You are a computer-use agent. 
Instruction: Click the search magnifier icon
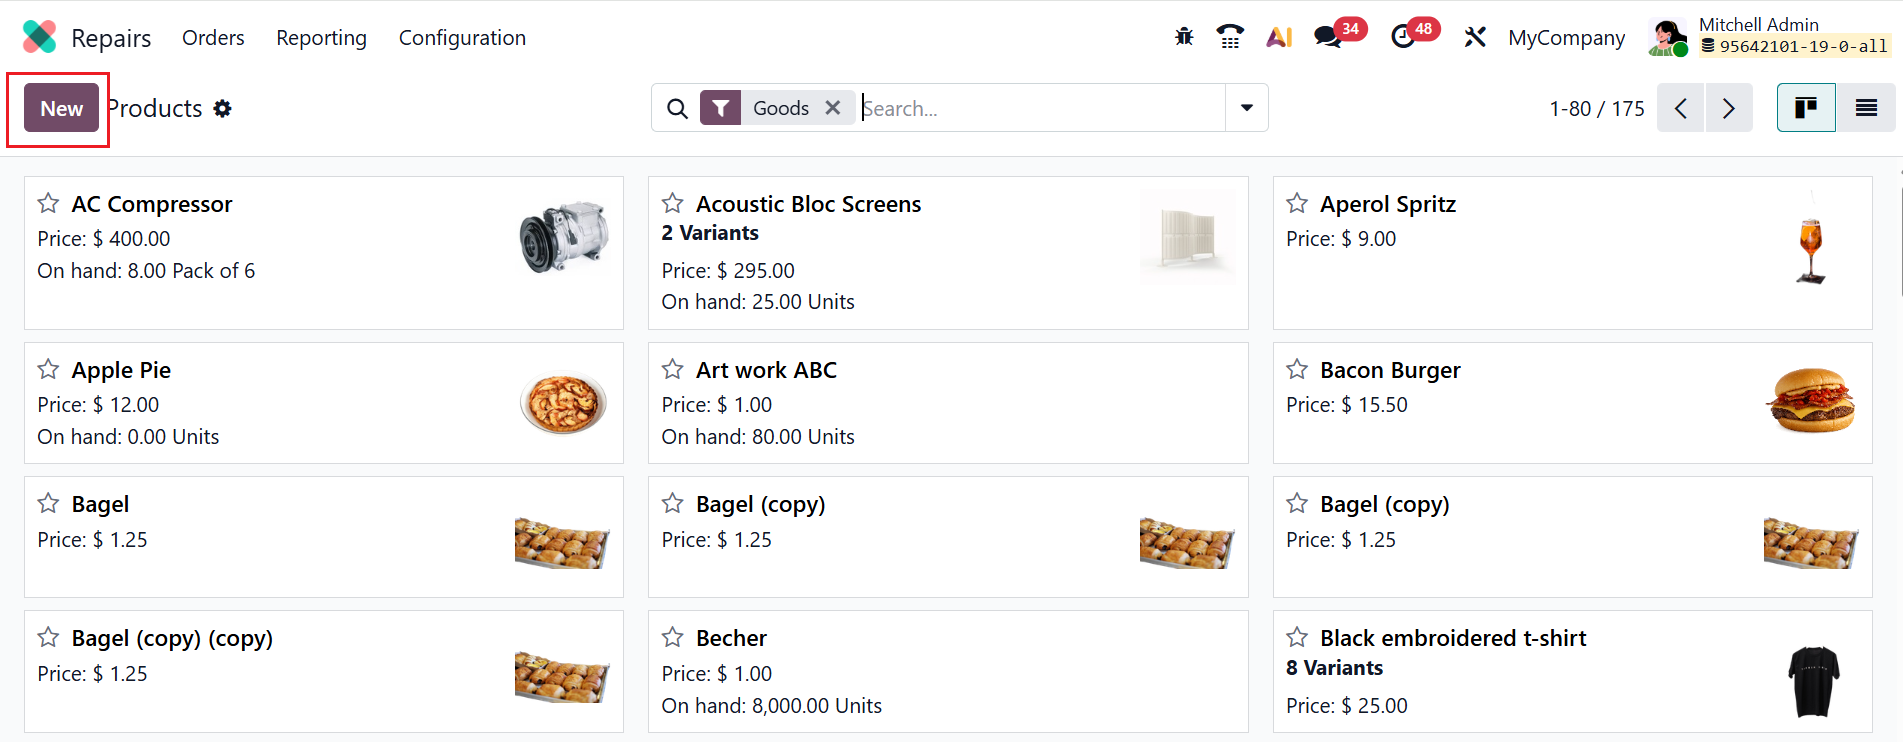tap(677, 108)
